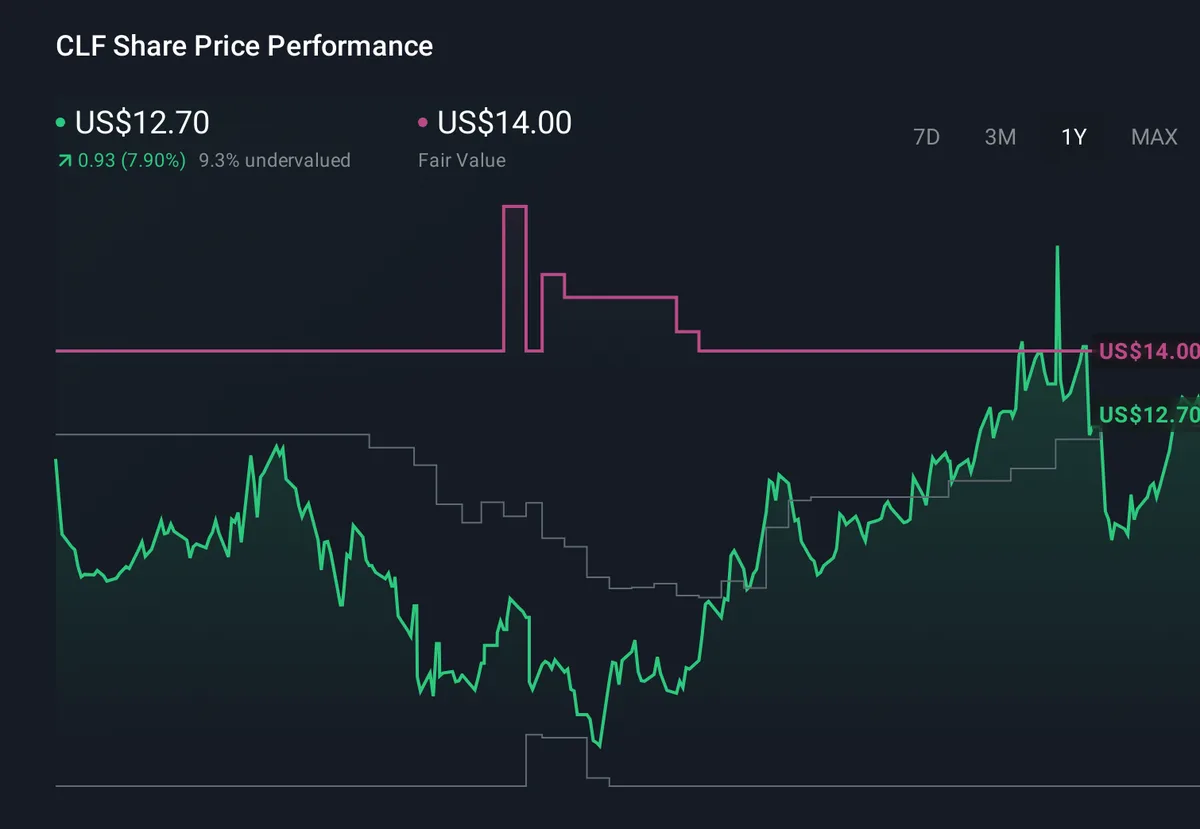The height and width of the screenshot is (829, 1200).
Task: Select the 3M time range
Action: coord(1000,137)
